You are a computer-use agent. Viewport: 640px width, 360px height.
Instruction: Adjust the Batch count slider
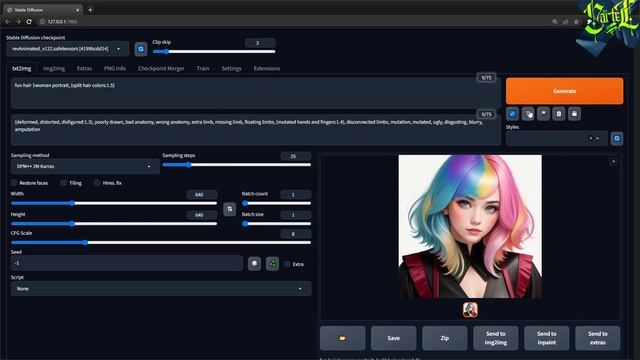pos(276,203)
